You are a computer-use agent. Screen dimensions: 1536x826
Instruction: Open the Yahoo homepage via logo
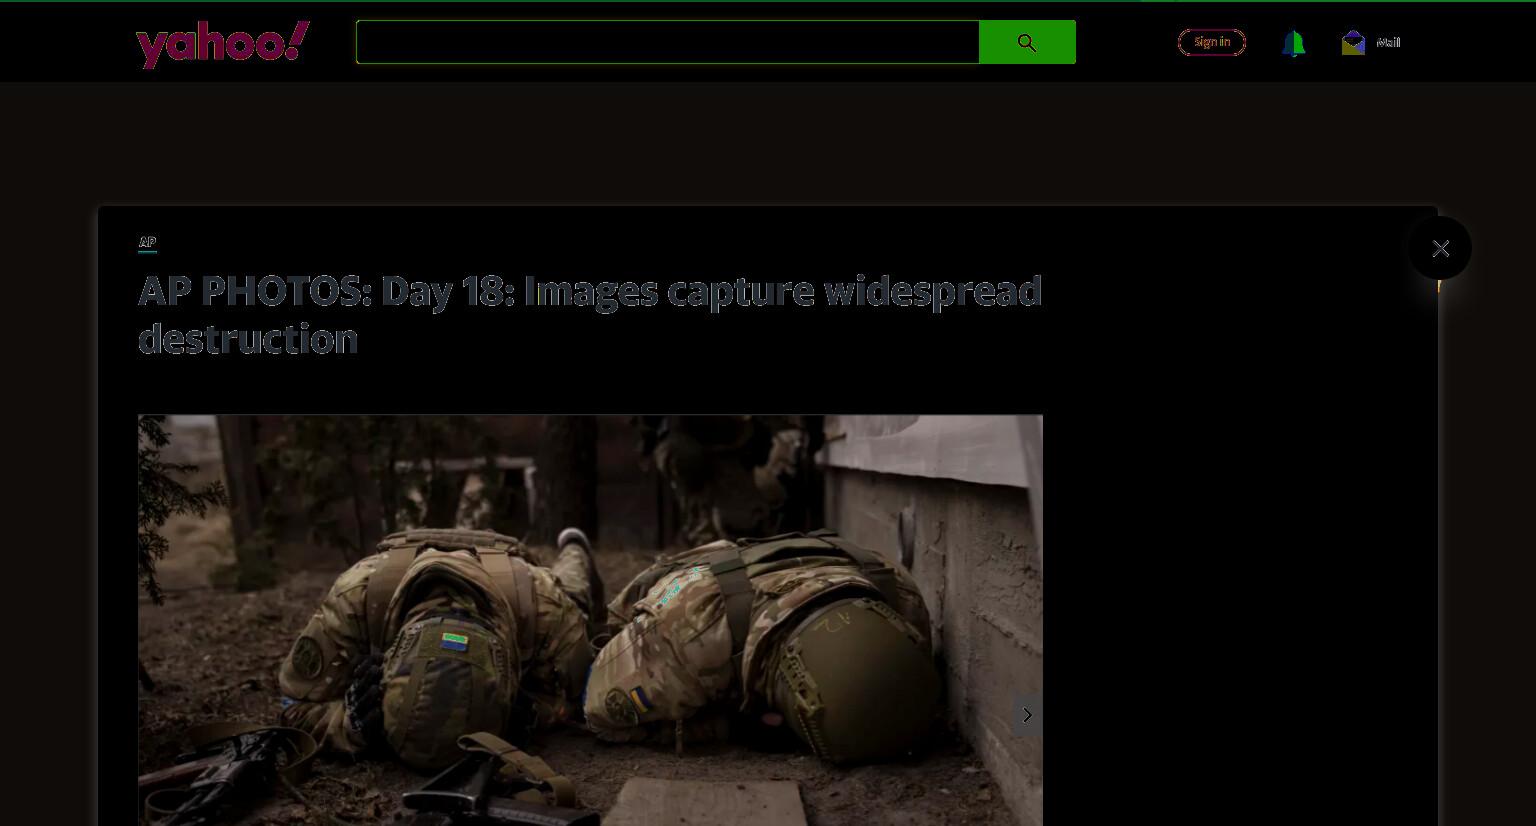tap(223, 43)
